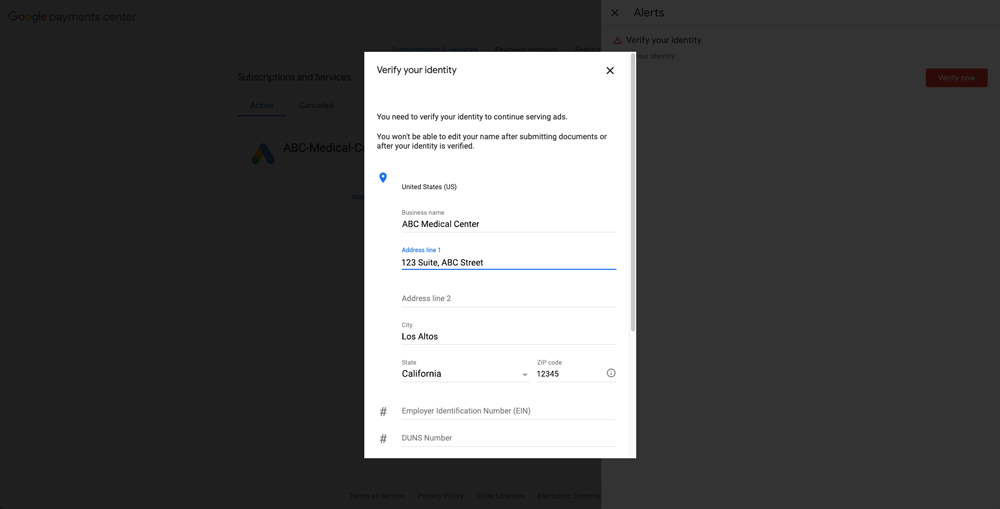The image size is (1000, 509).
Task: Click the City field with Los Altos
Action: coord(508,336)
